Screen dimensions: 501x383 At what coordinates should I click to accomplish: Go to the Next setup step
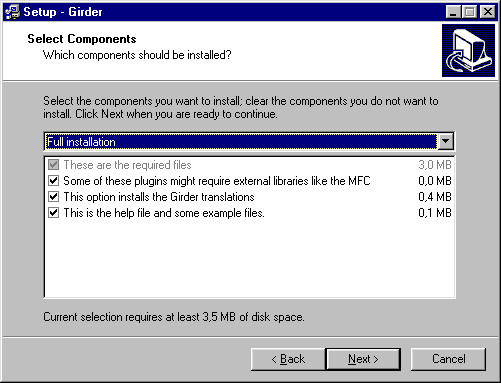coord(363,359)
